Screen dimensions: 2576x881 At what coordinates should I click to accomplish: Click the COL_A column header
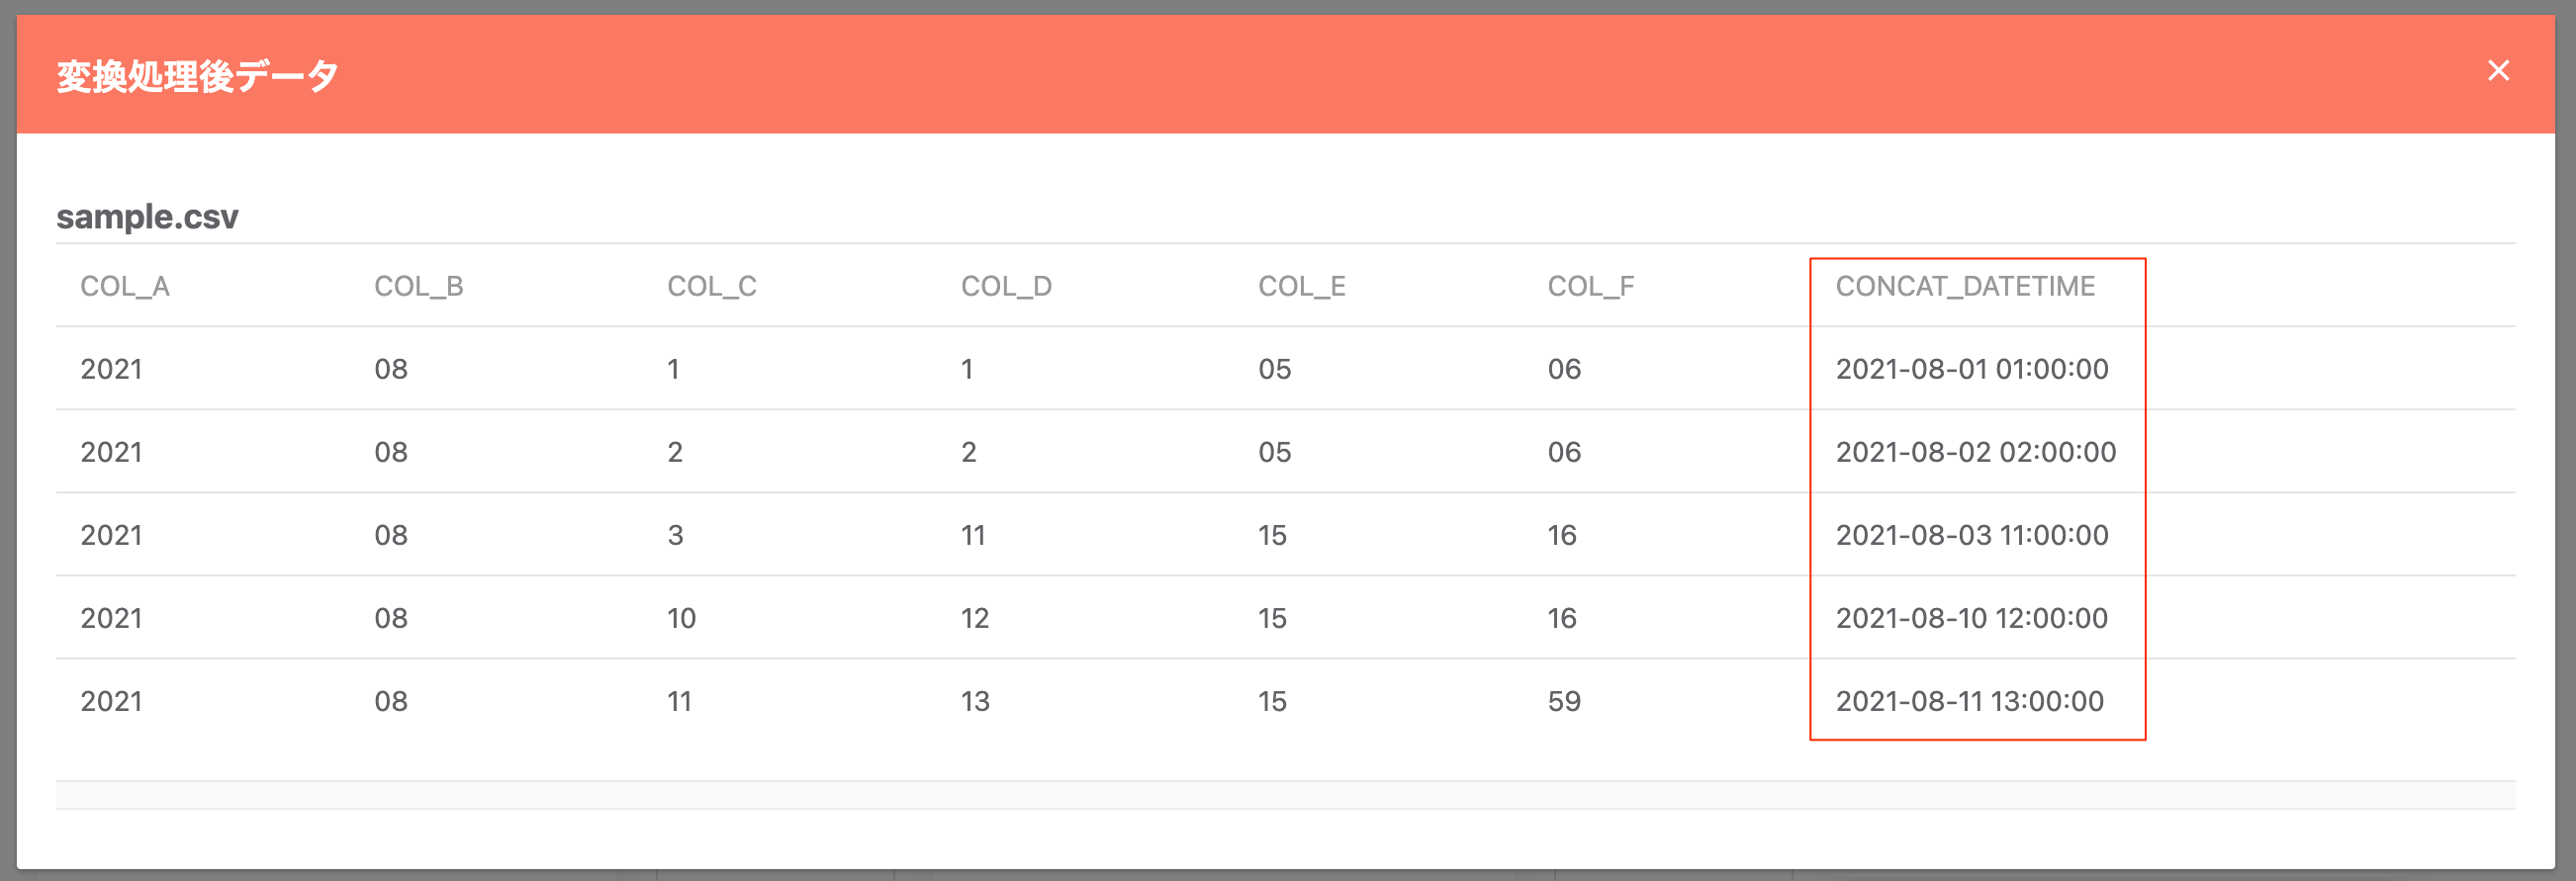click(x=125, y=287)
